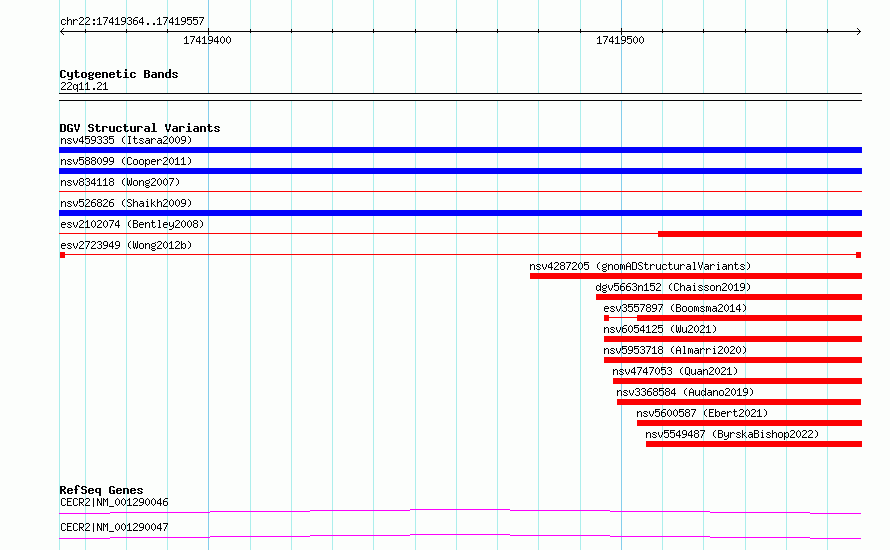The width and height of the screenshot is (890, 550).
Task: Select the red nsv5953718 Almarri2020 bar
Action: click(733, 360)
